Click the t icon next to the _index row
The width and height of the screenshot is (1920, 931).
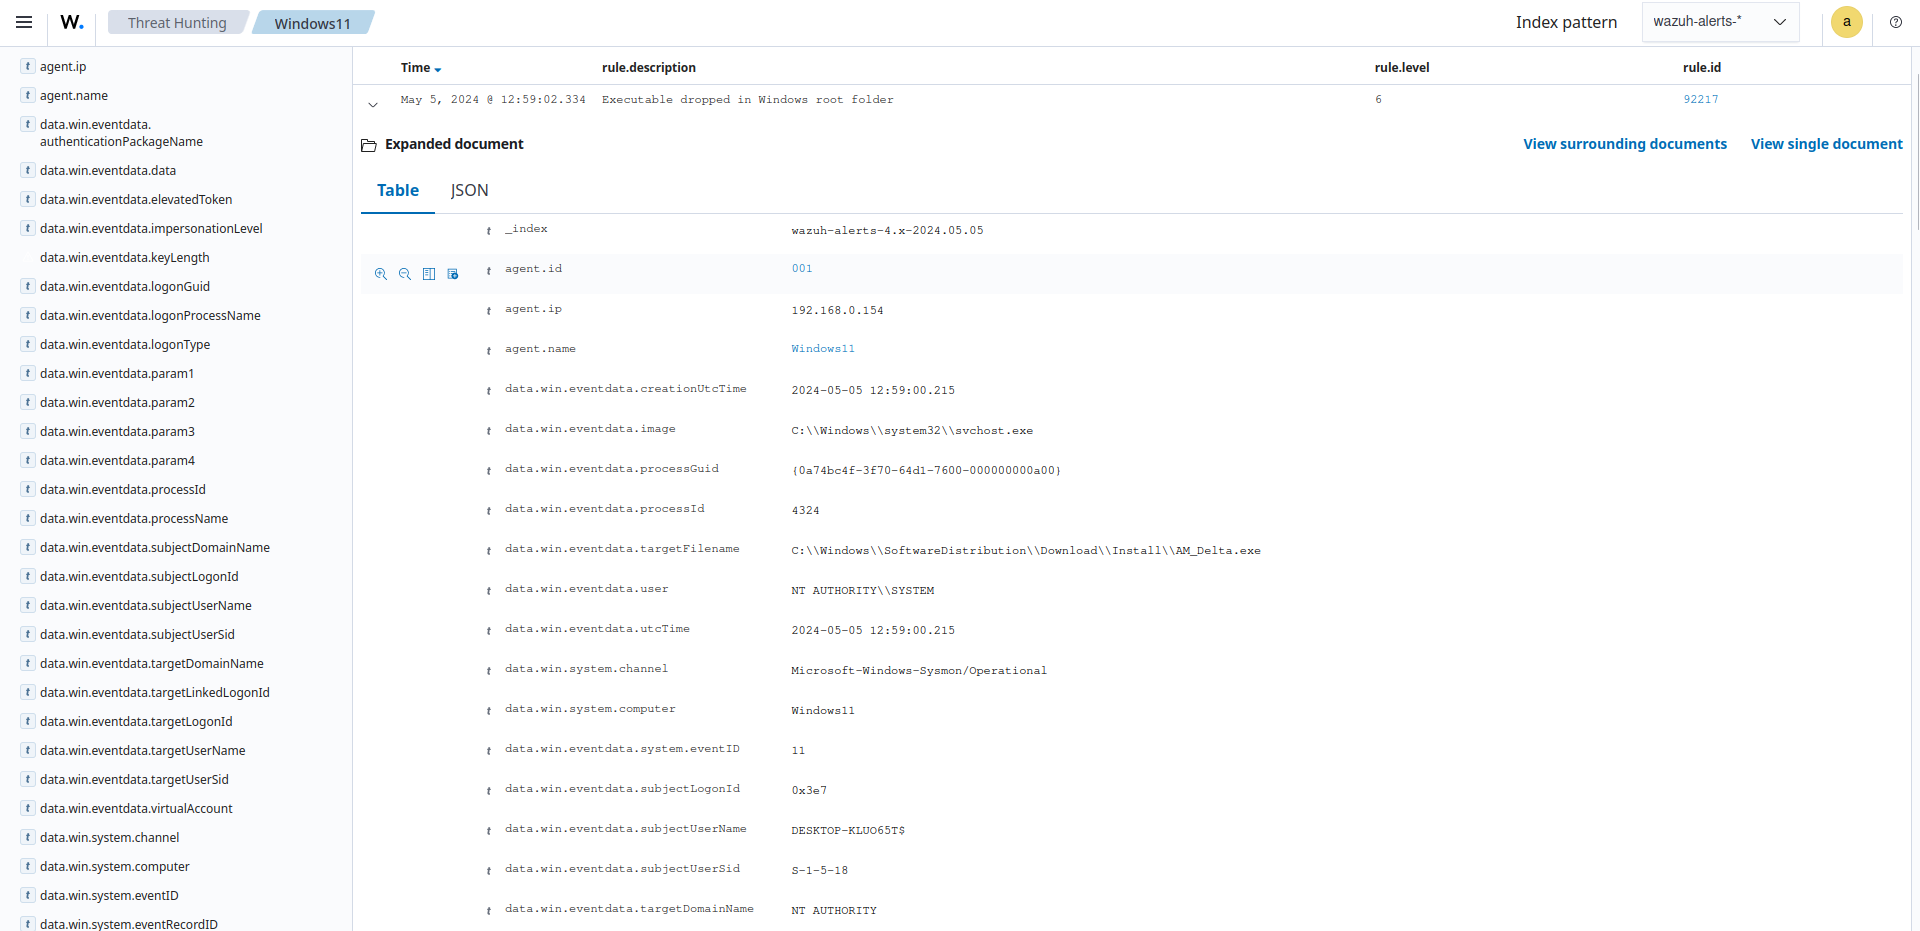(x=488, y=229)
